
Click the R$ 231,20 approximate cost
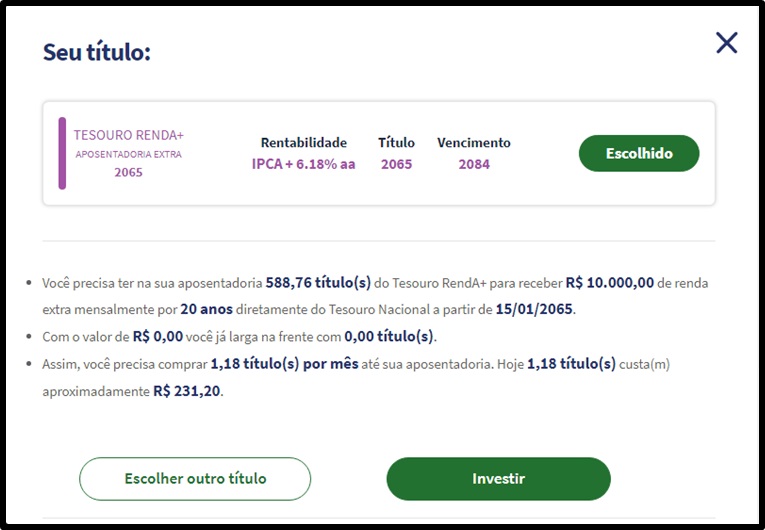click(186, 391)
